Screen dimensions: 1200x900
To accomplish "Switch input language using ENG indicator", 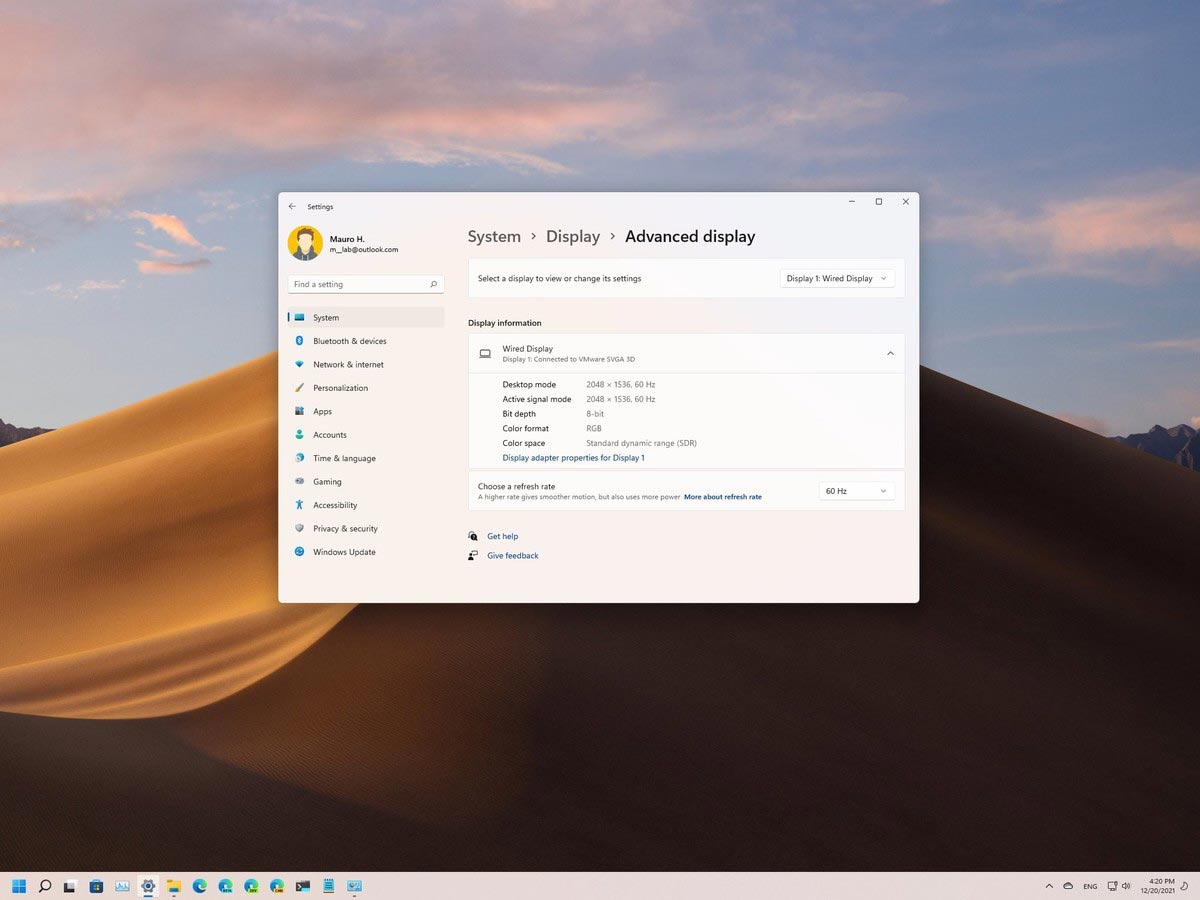I will (x=1090, y=886).
